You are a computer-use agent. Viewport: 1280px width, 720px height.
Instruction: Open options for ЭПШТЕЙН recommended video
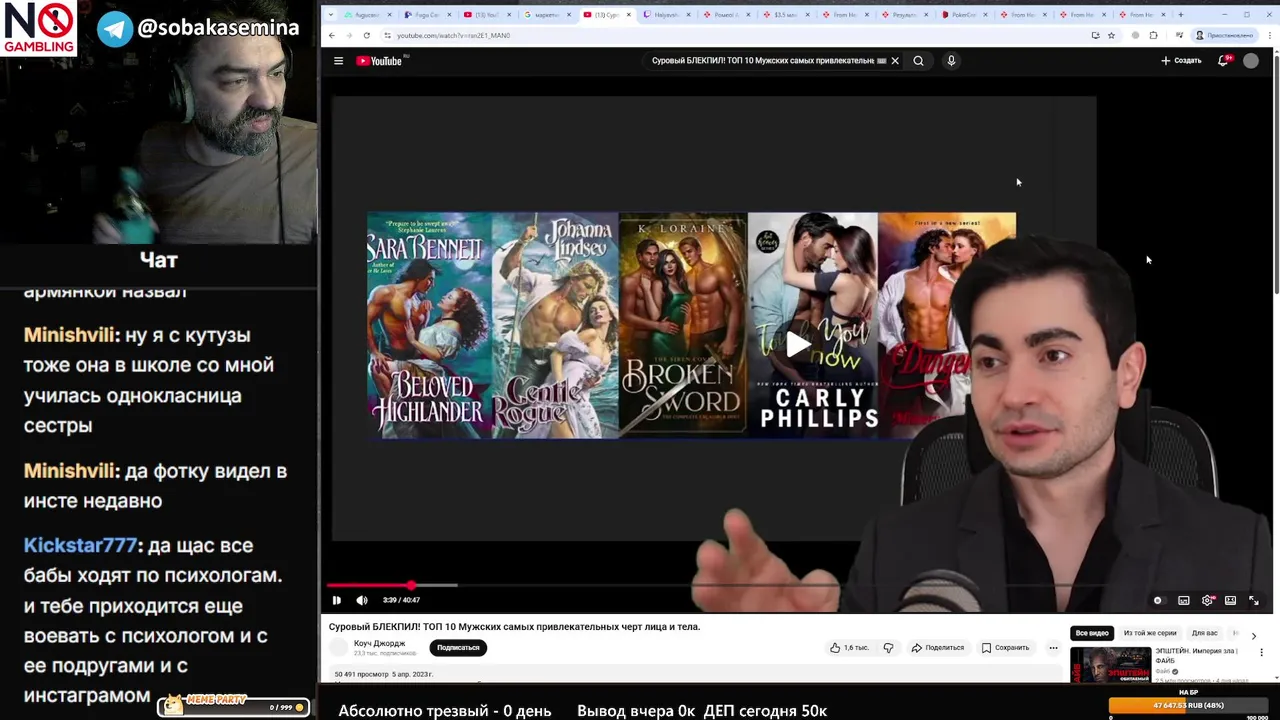pyautogui.click(x=1261, y=653)
